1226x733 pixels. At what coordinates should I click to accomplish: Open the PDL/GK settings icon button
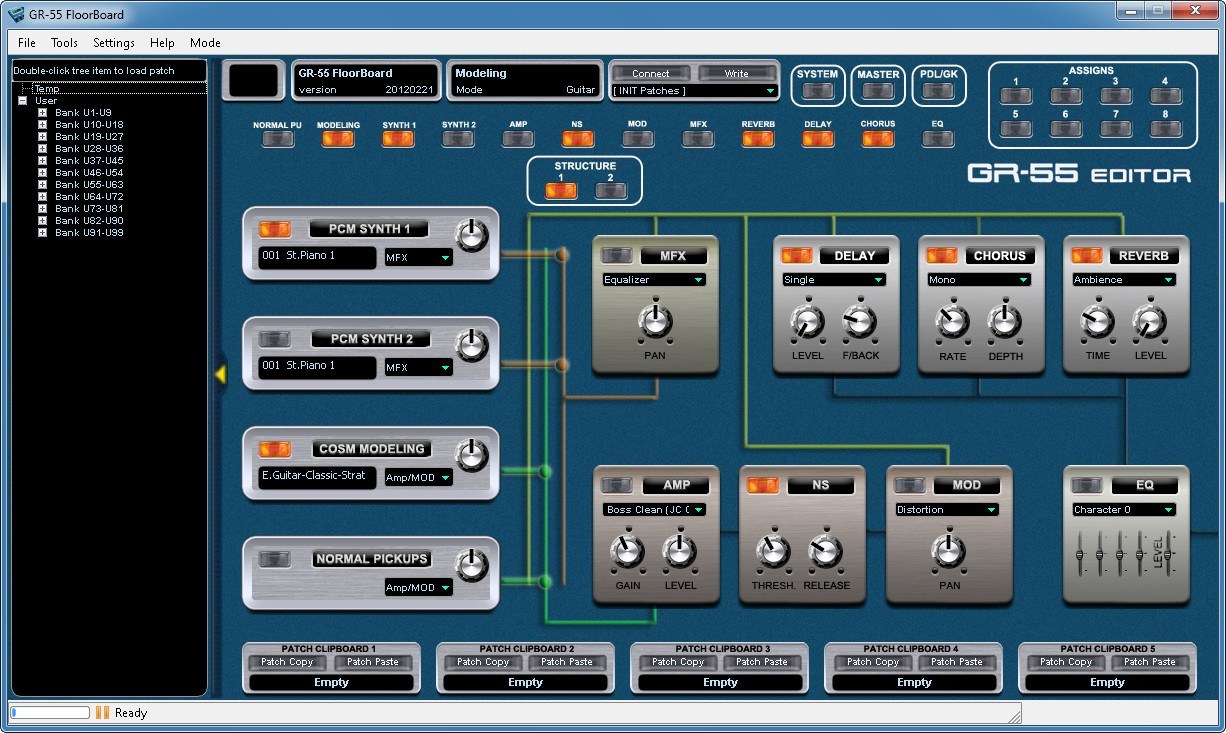click(x=938, y=91)
